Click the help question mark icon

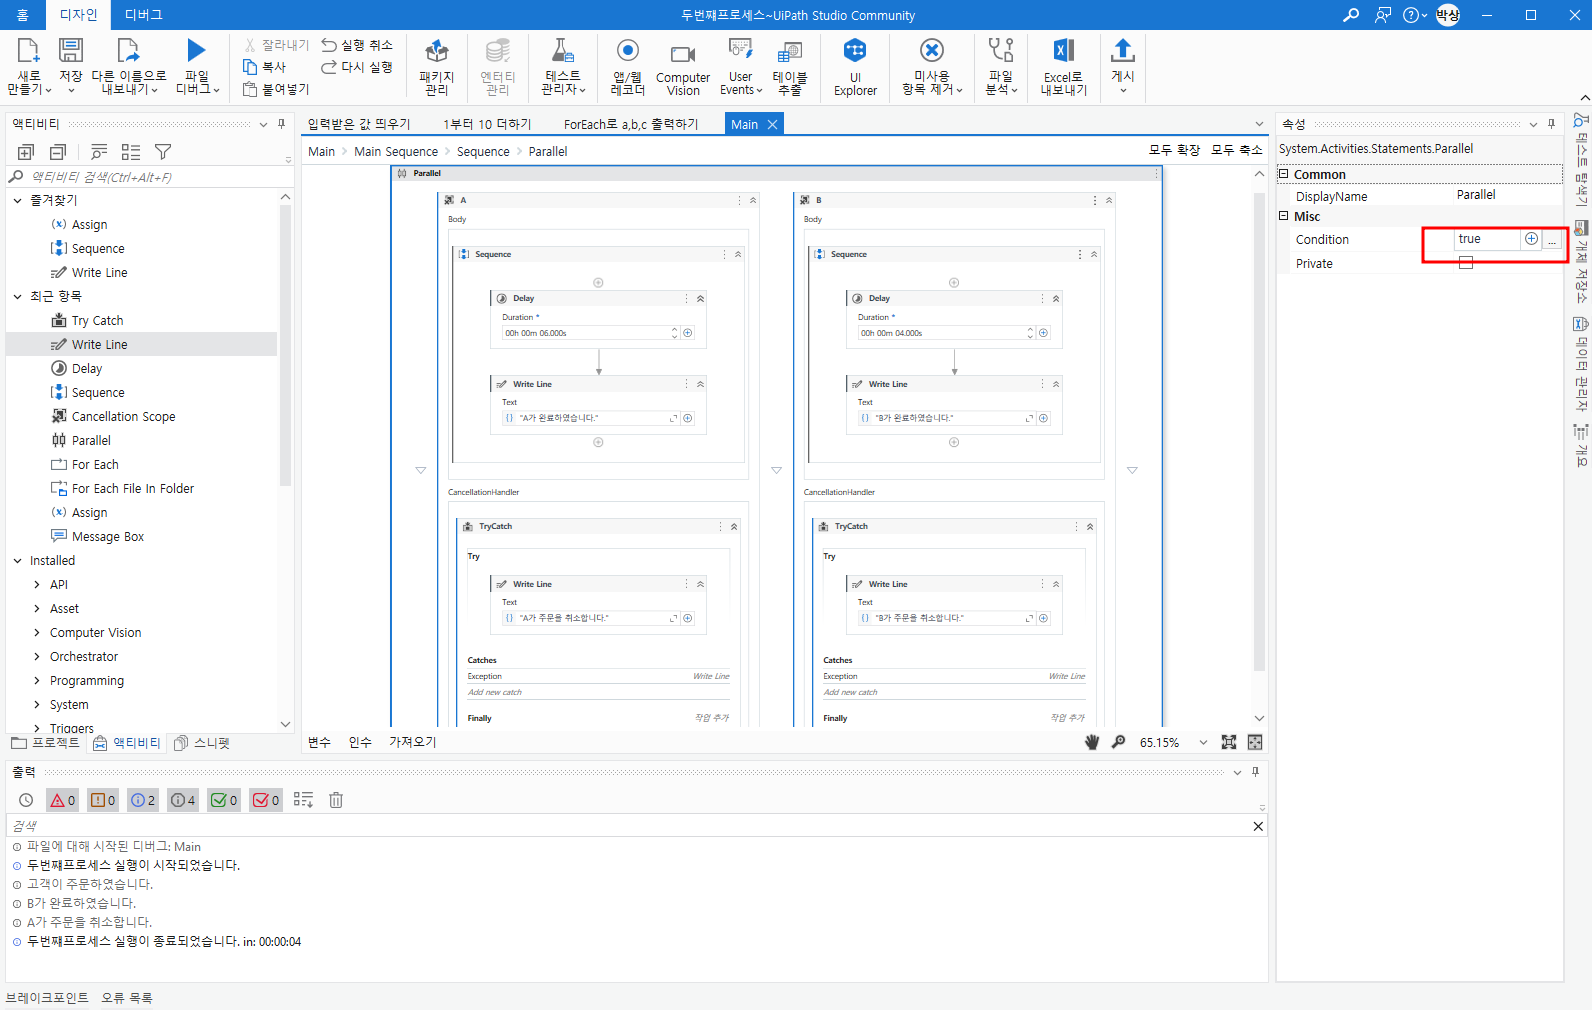click(1411, 15)
